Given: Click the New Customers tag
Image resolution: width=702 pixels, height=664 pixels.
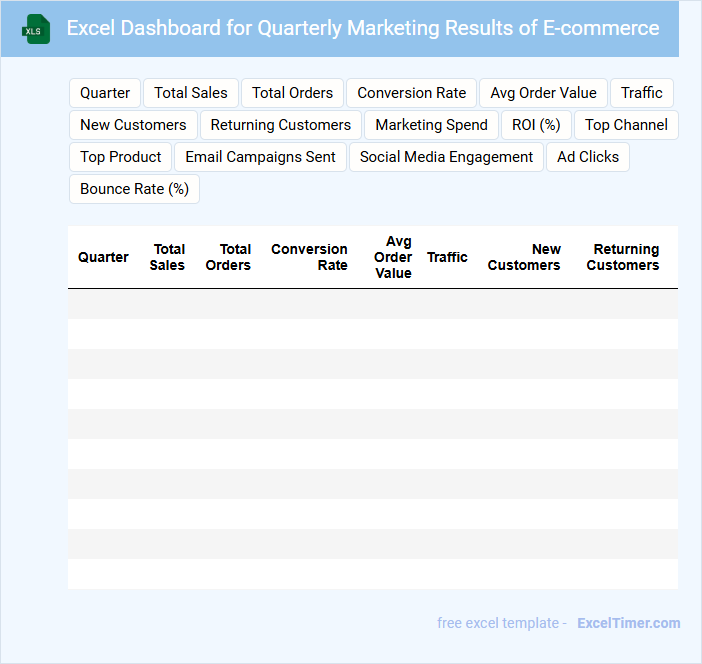Looking at the screenshot, I should click(133, 125).
